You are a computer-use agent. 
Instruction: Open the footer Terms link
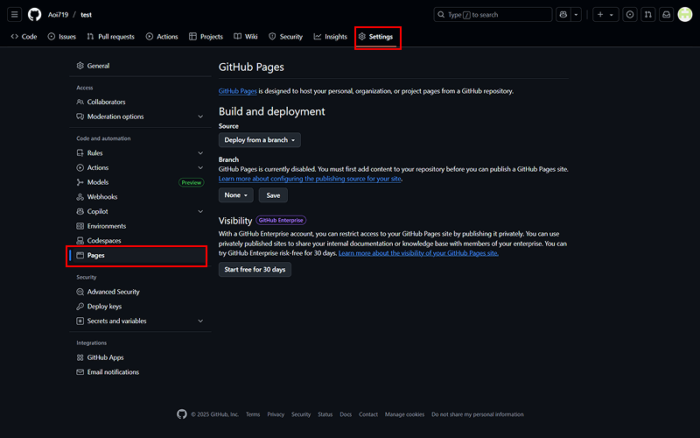(253, 414)
